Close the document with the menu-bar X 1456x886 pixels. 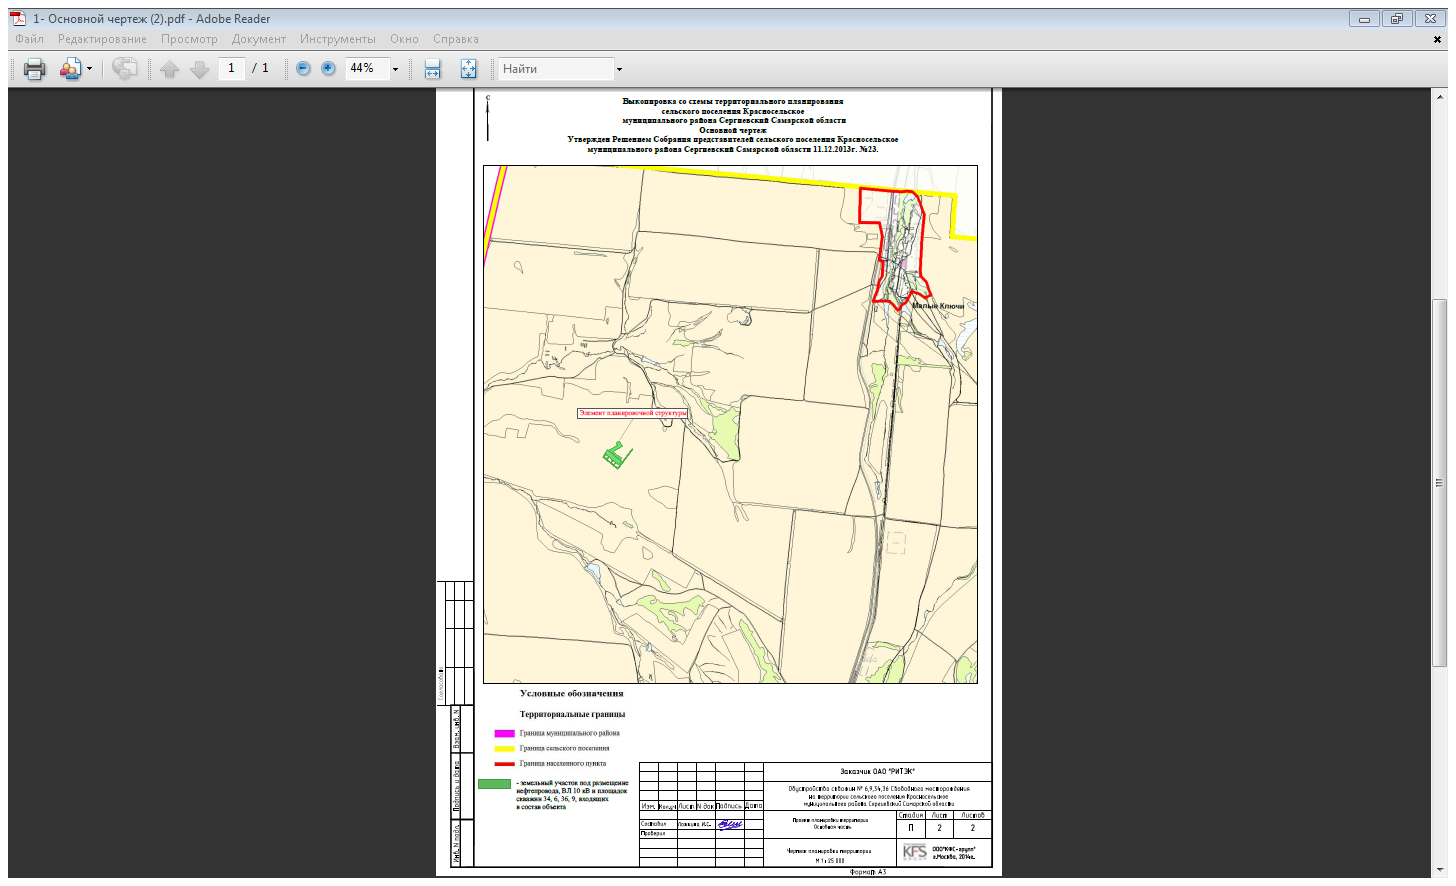click(x=1438, y=40)
